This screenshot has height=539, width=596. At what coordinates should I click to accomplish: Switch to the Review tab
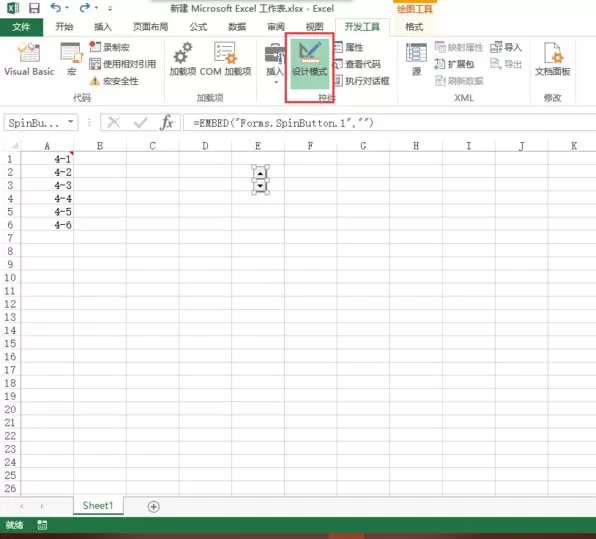pos(276,27)
